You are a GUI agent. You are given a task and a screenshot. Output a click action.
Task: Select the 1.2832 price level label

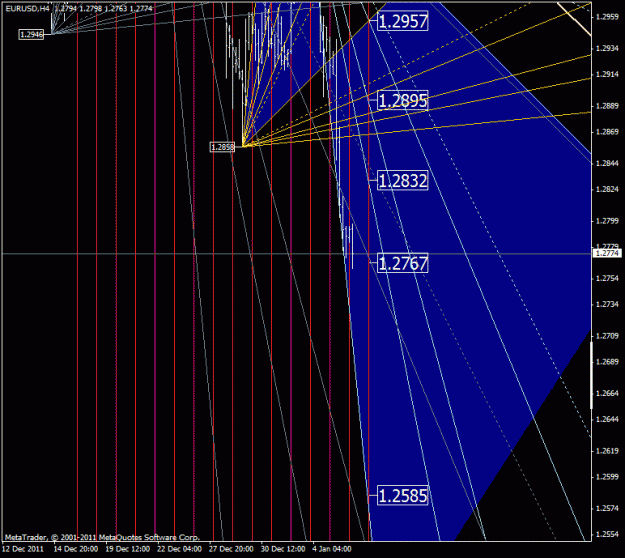pyautogui.click(x=403, y=181)
